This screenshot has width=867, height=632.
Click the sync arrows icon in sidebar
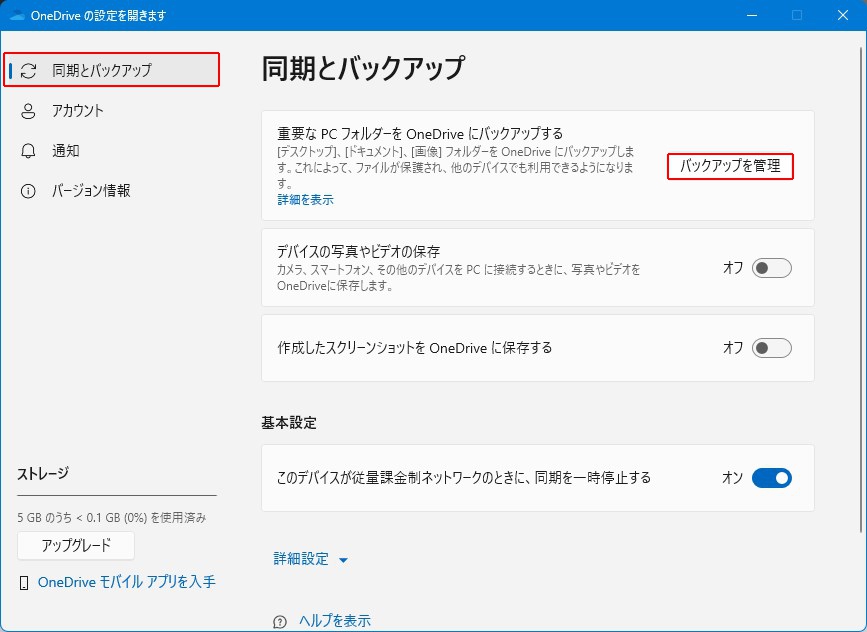(29, 70)
